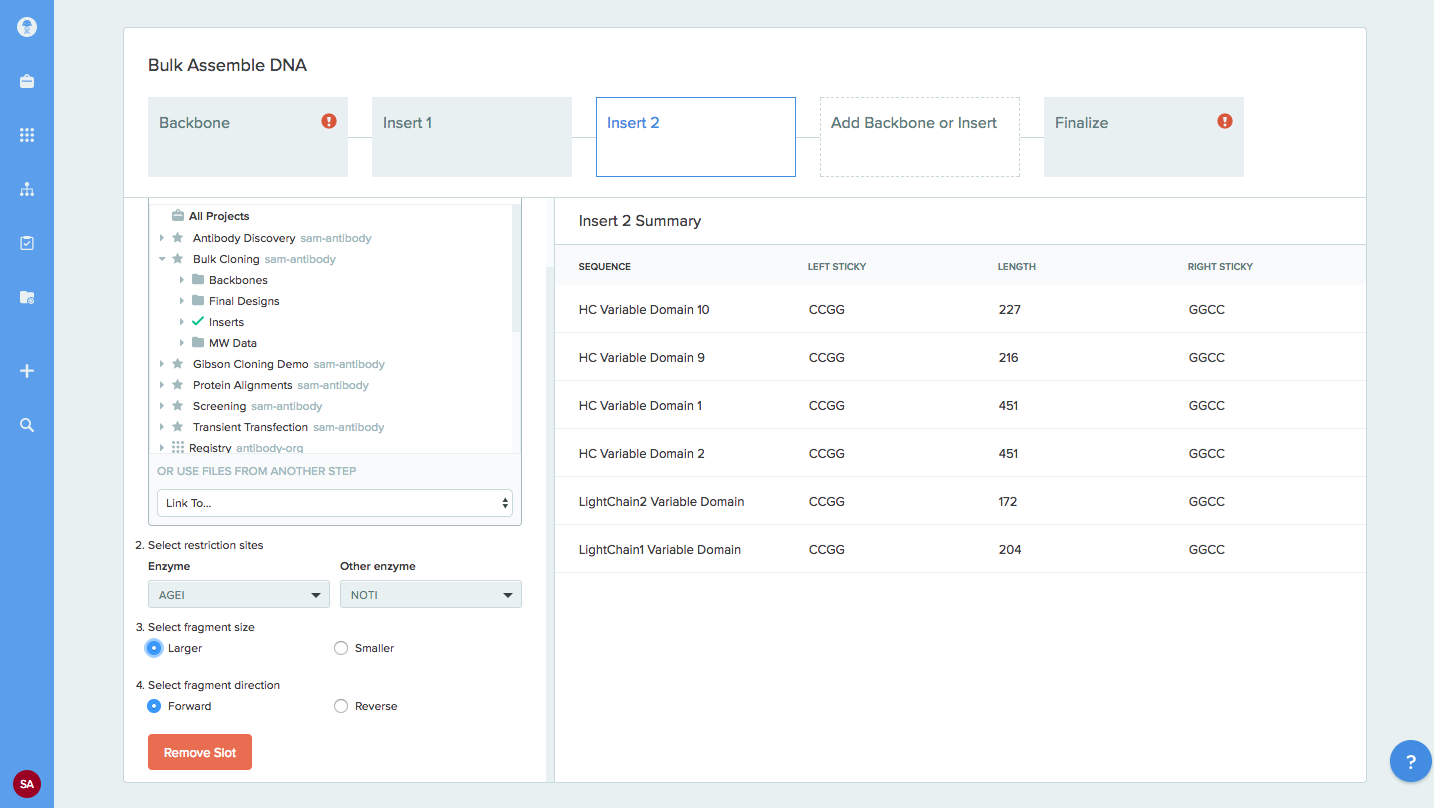Open the Link To... step selector
Image resolution: width=1434 pixels, height=808 pixels.
click(335, 503)
